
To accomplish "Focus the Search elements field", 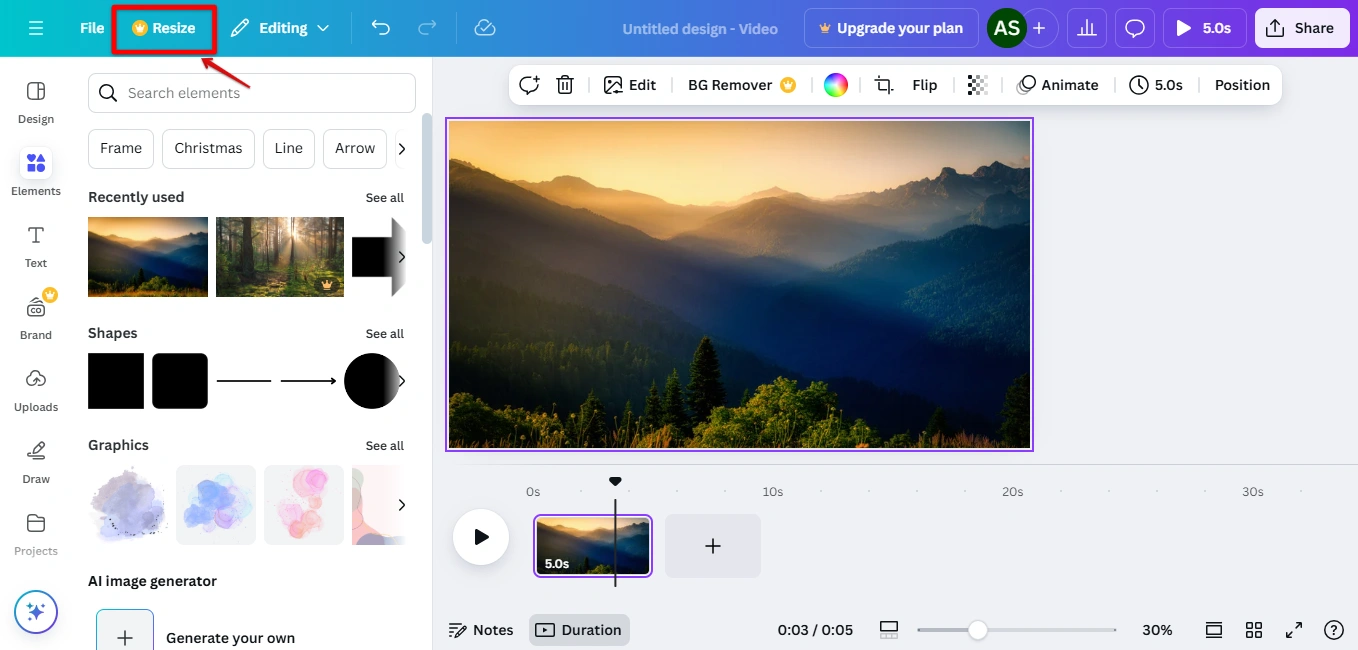I will pos(252,93).
